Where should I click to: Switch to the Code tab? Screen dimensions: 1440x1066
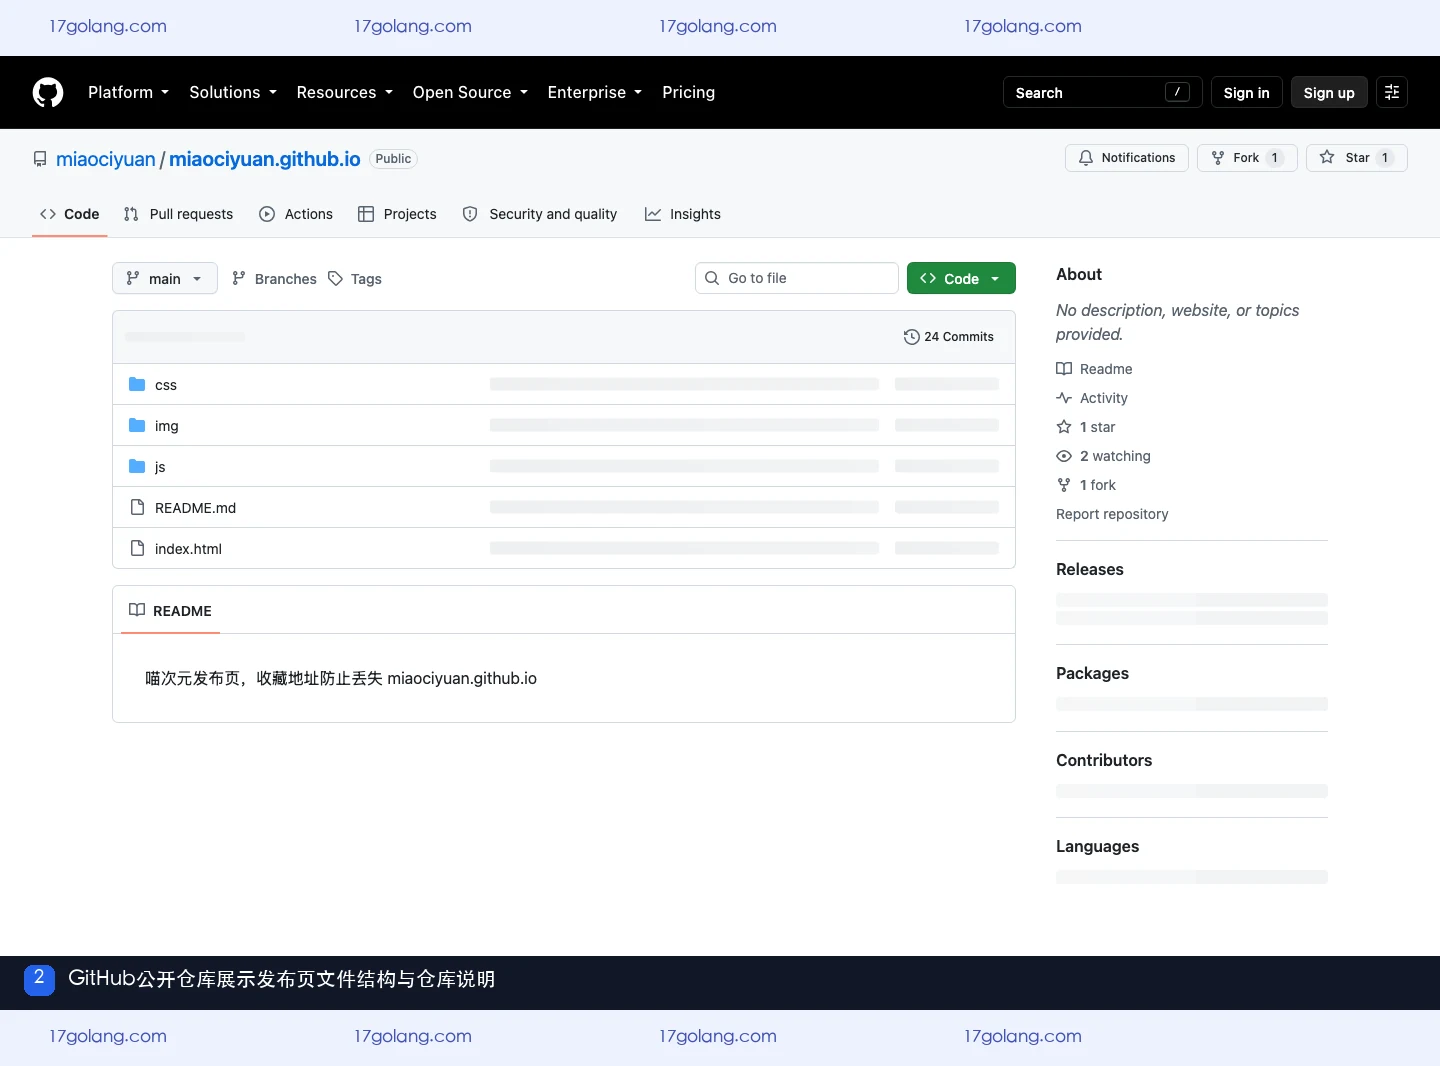(70, 214)
